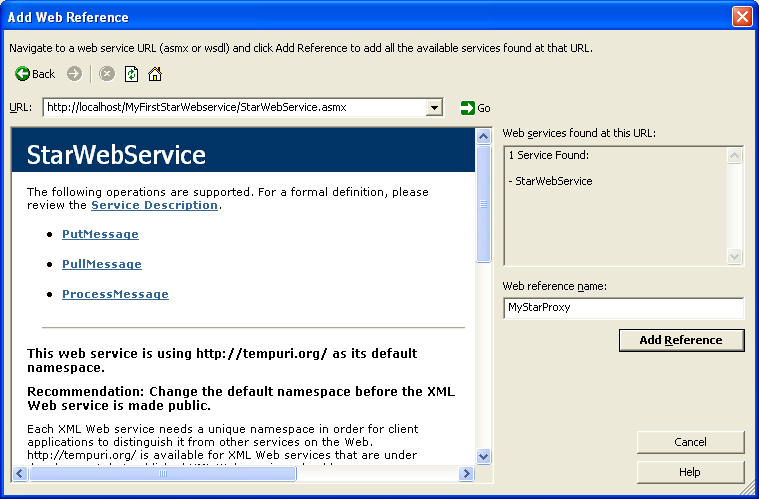
Task: Close the Add Web Reference dialog
Action: (741, 17)
